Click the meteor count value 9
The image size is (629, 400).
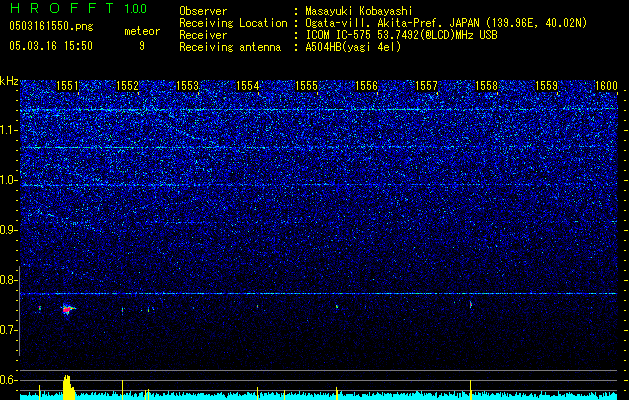[x=142, y=46]
